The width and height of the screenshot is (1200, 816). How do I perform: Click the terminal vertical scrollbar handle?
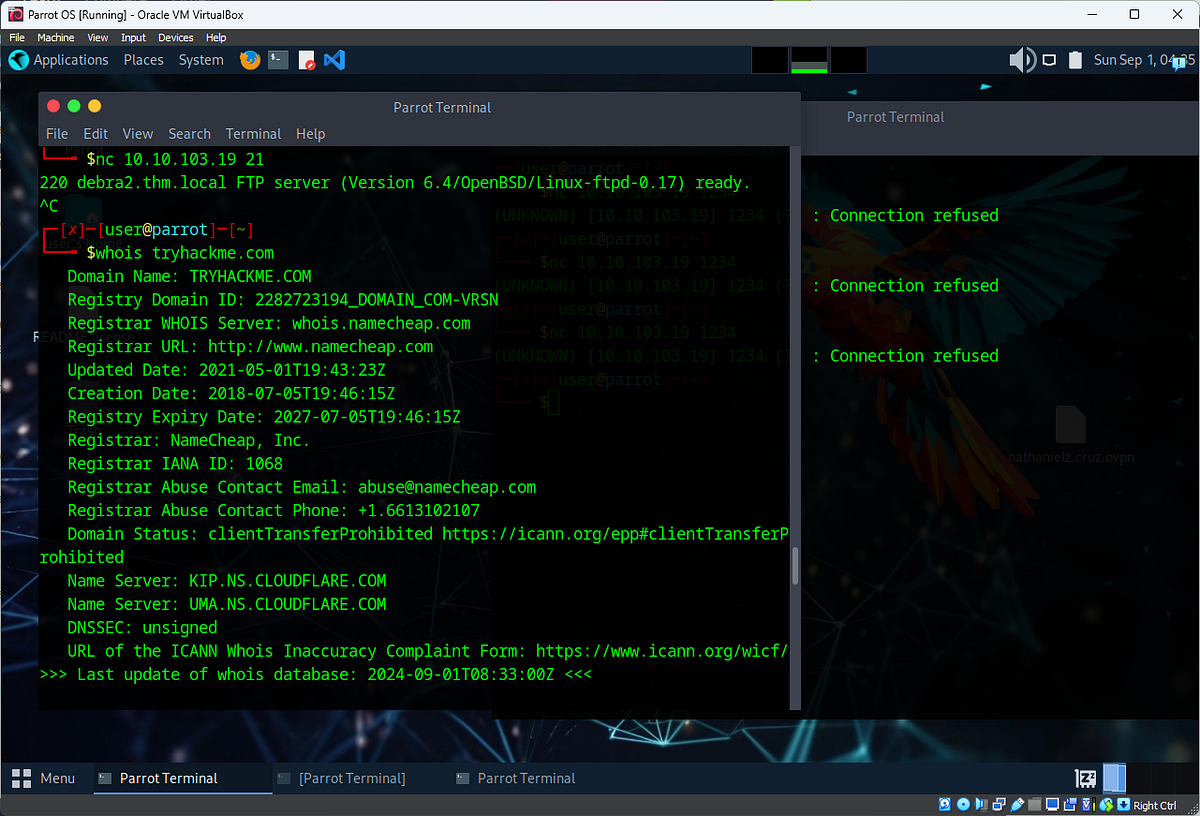[x=796, y=566]
